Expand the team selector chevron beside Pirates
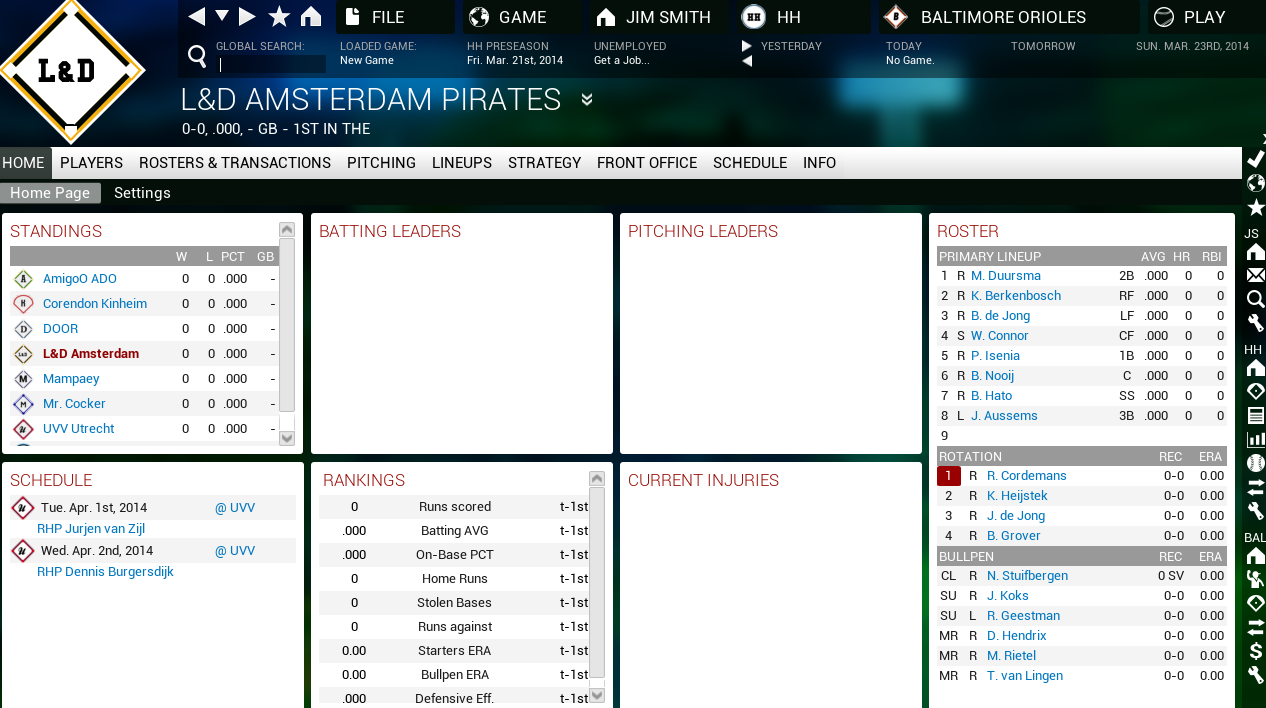Screen dimensions: 1266x708 click(x=587, y=99)
